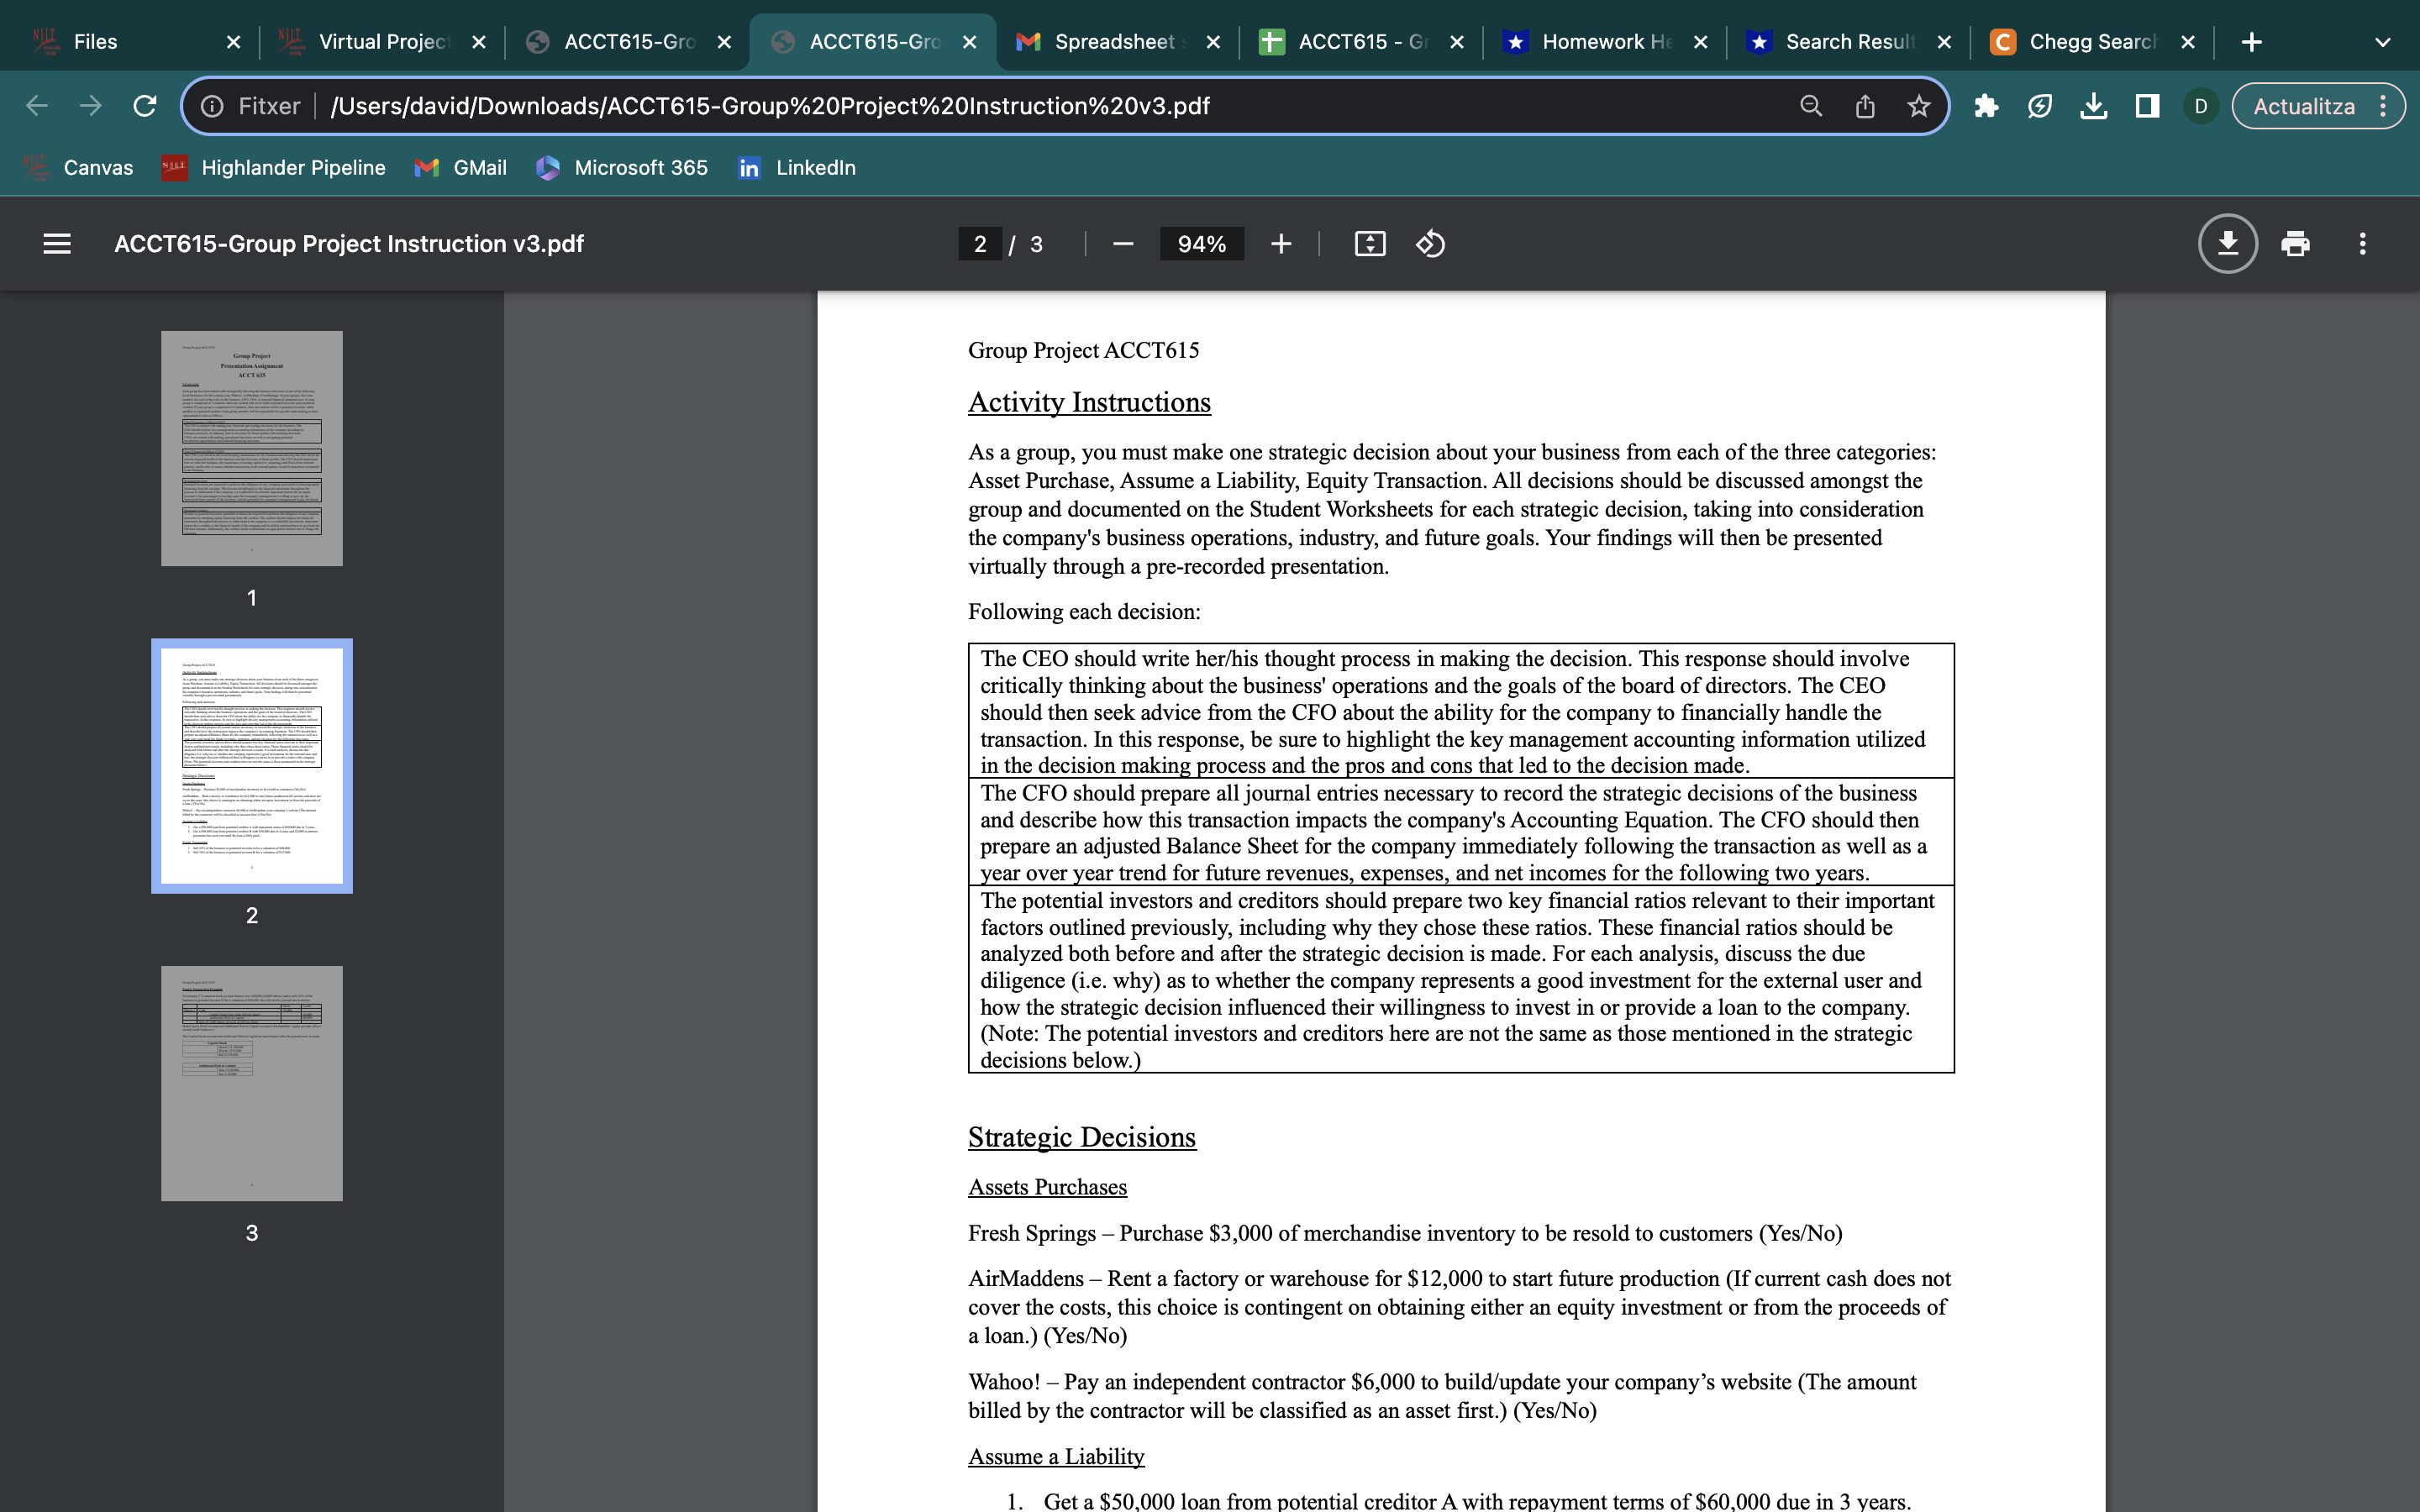Activate fit-to-page view in PDF viewer
Screen dimensions: 2420x1512
[1370, 243]
